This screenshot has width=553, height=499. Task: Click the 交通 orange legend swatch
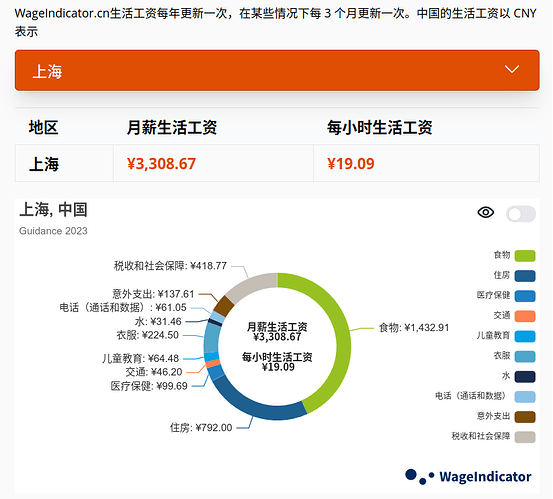tap(525, 316)
